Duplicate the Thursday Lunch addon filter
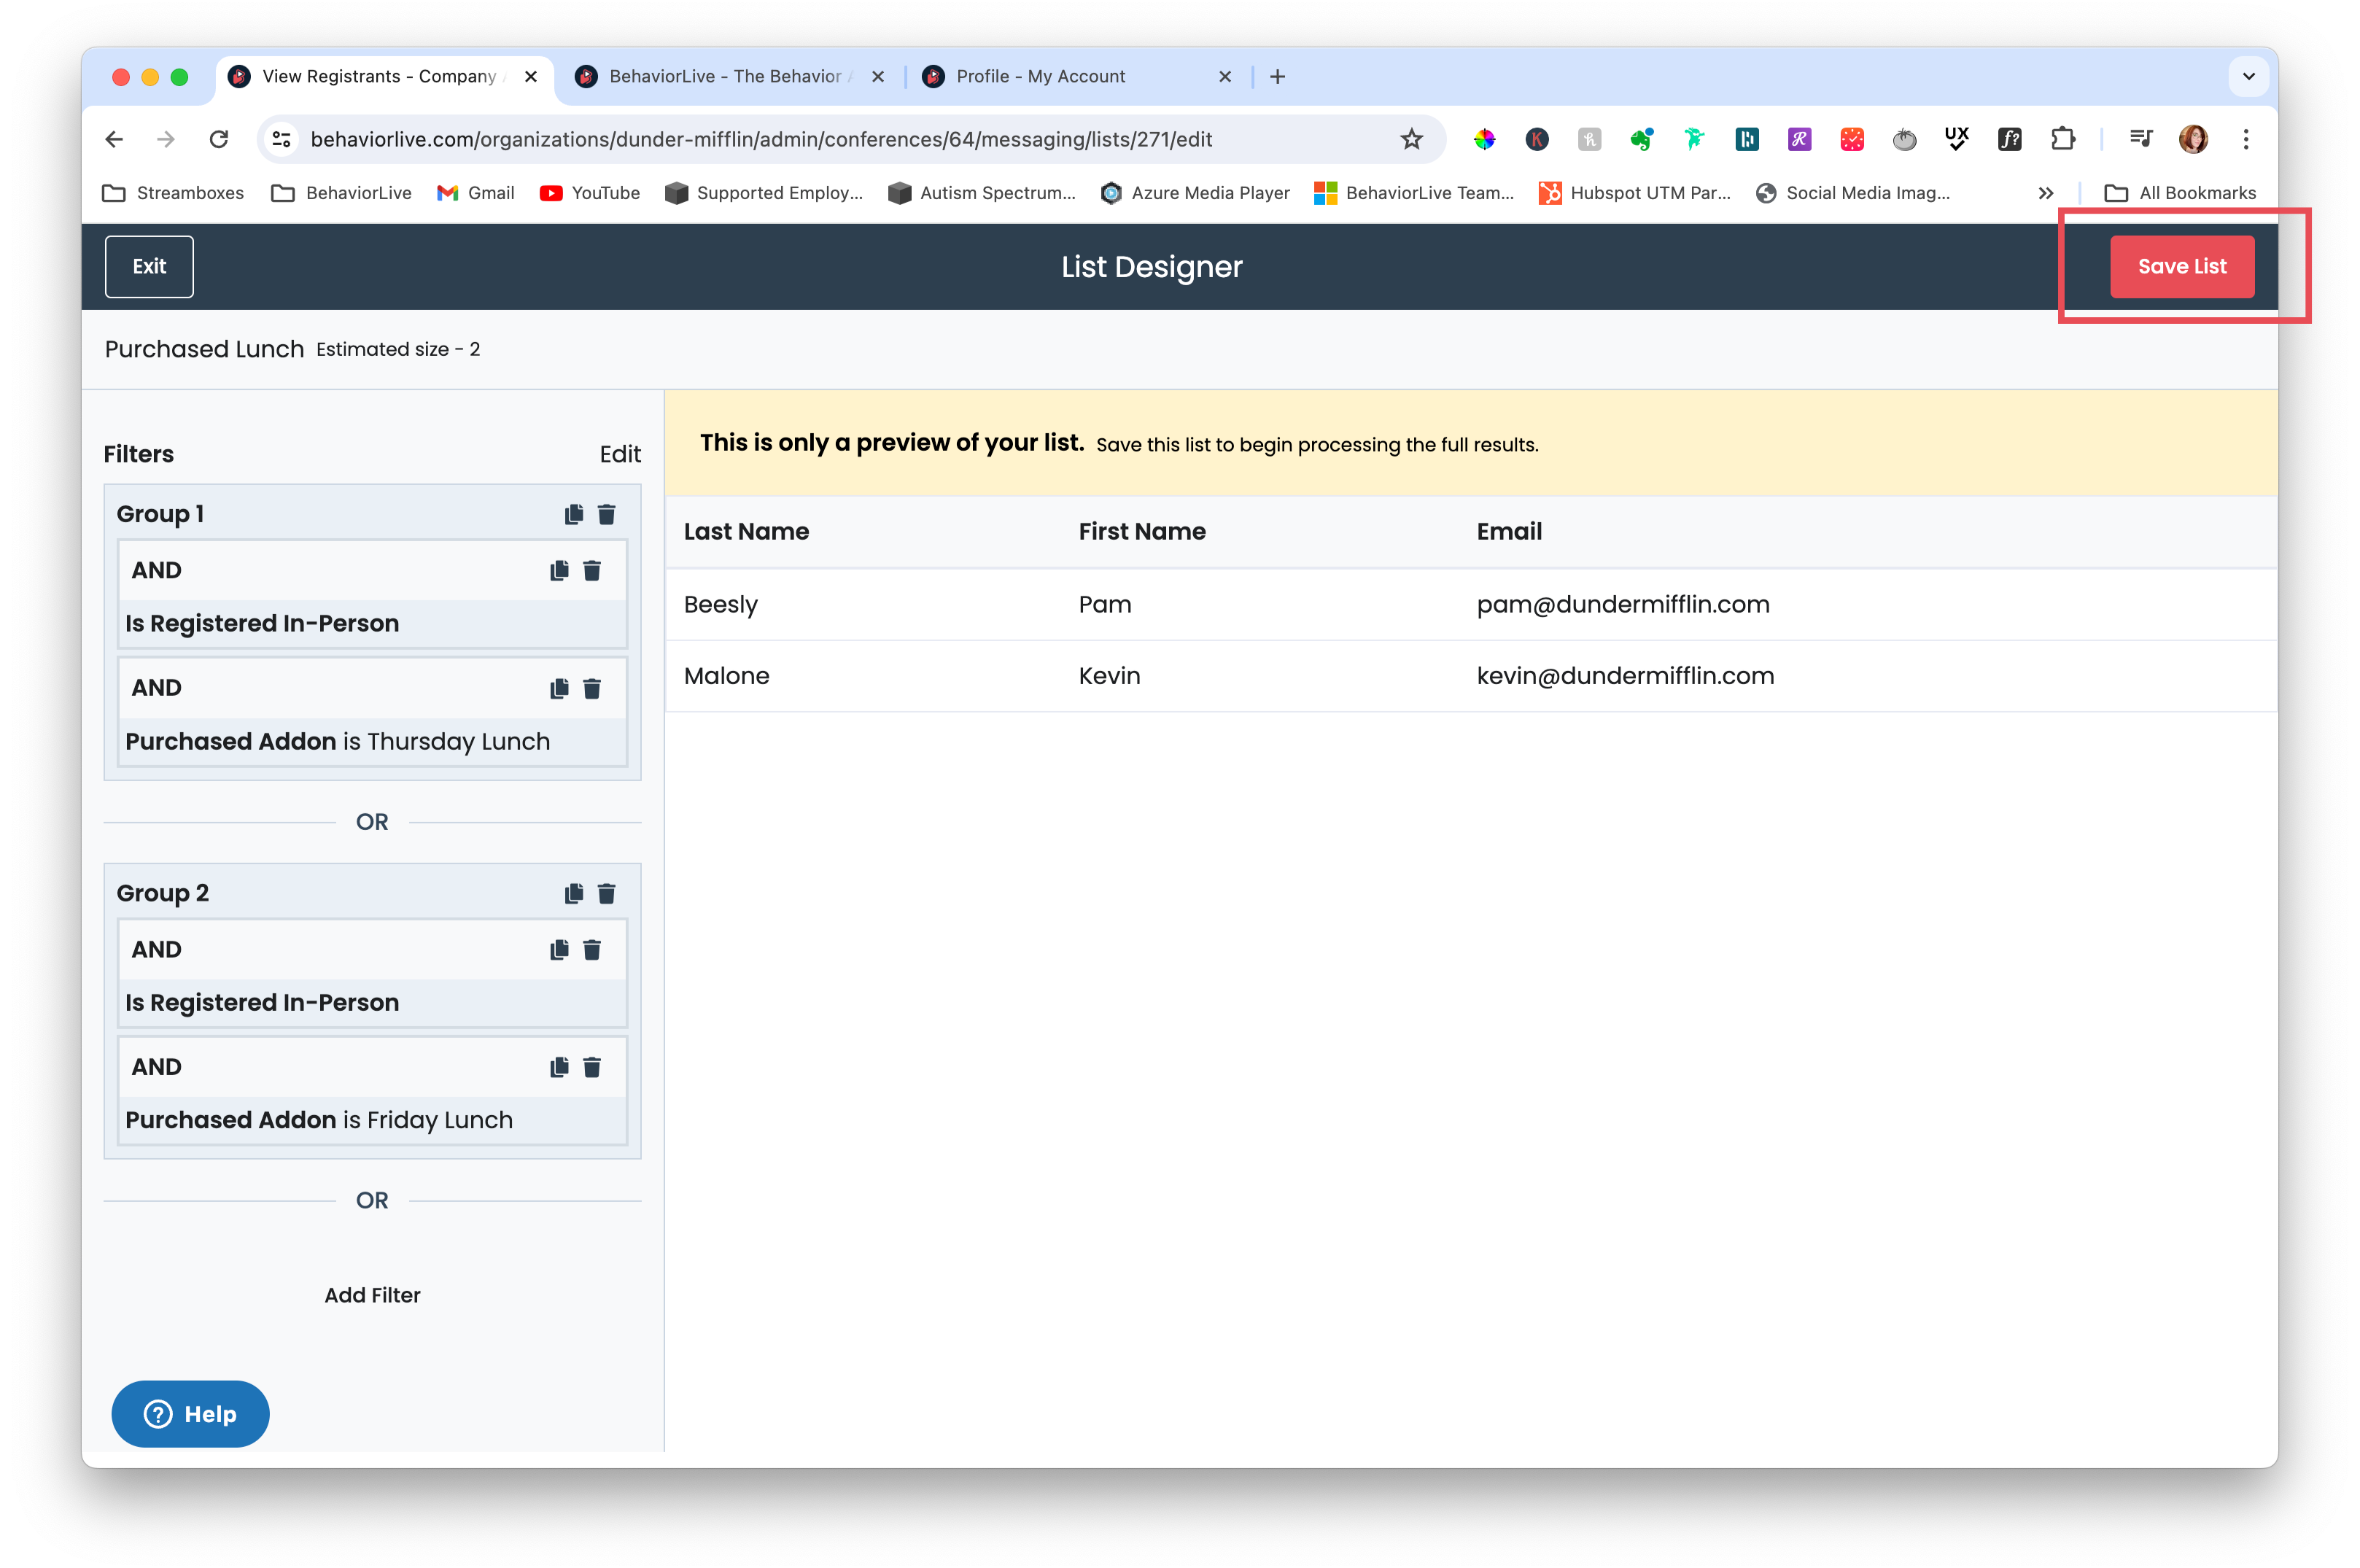The height and width of the screenshot is (1568, 2360). pos(560,688)
